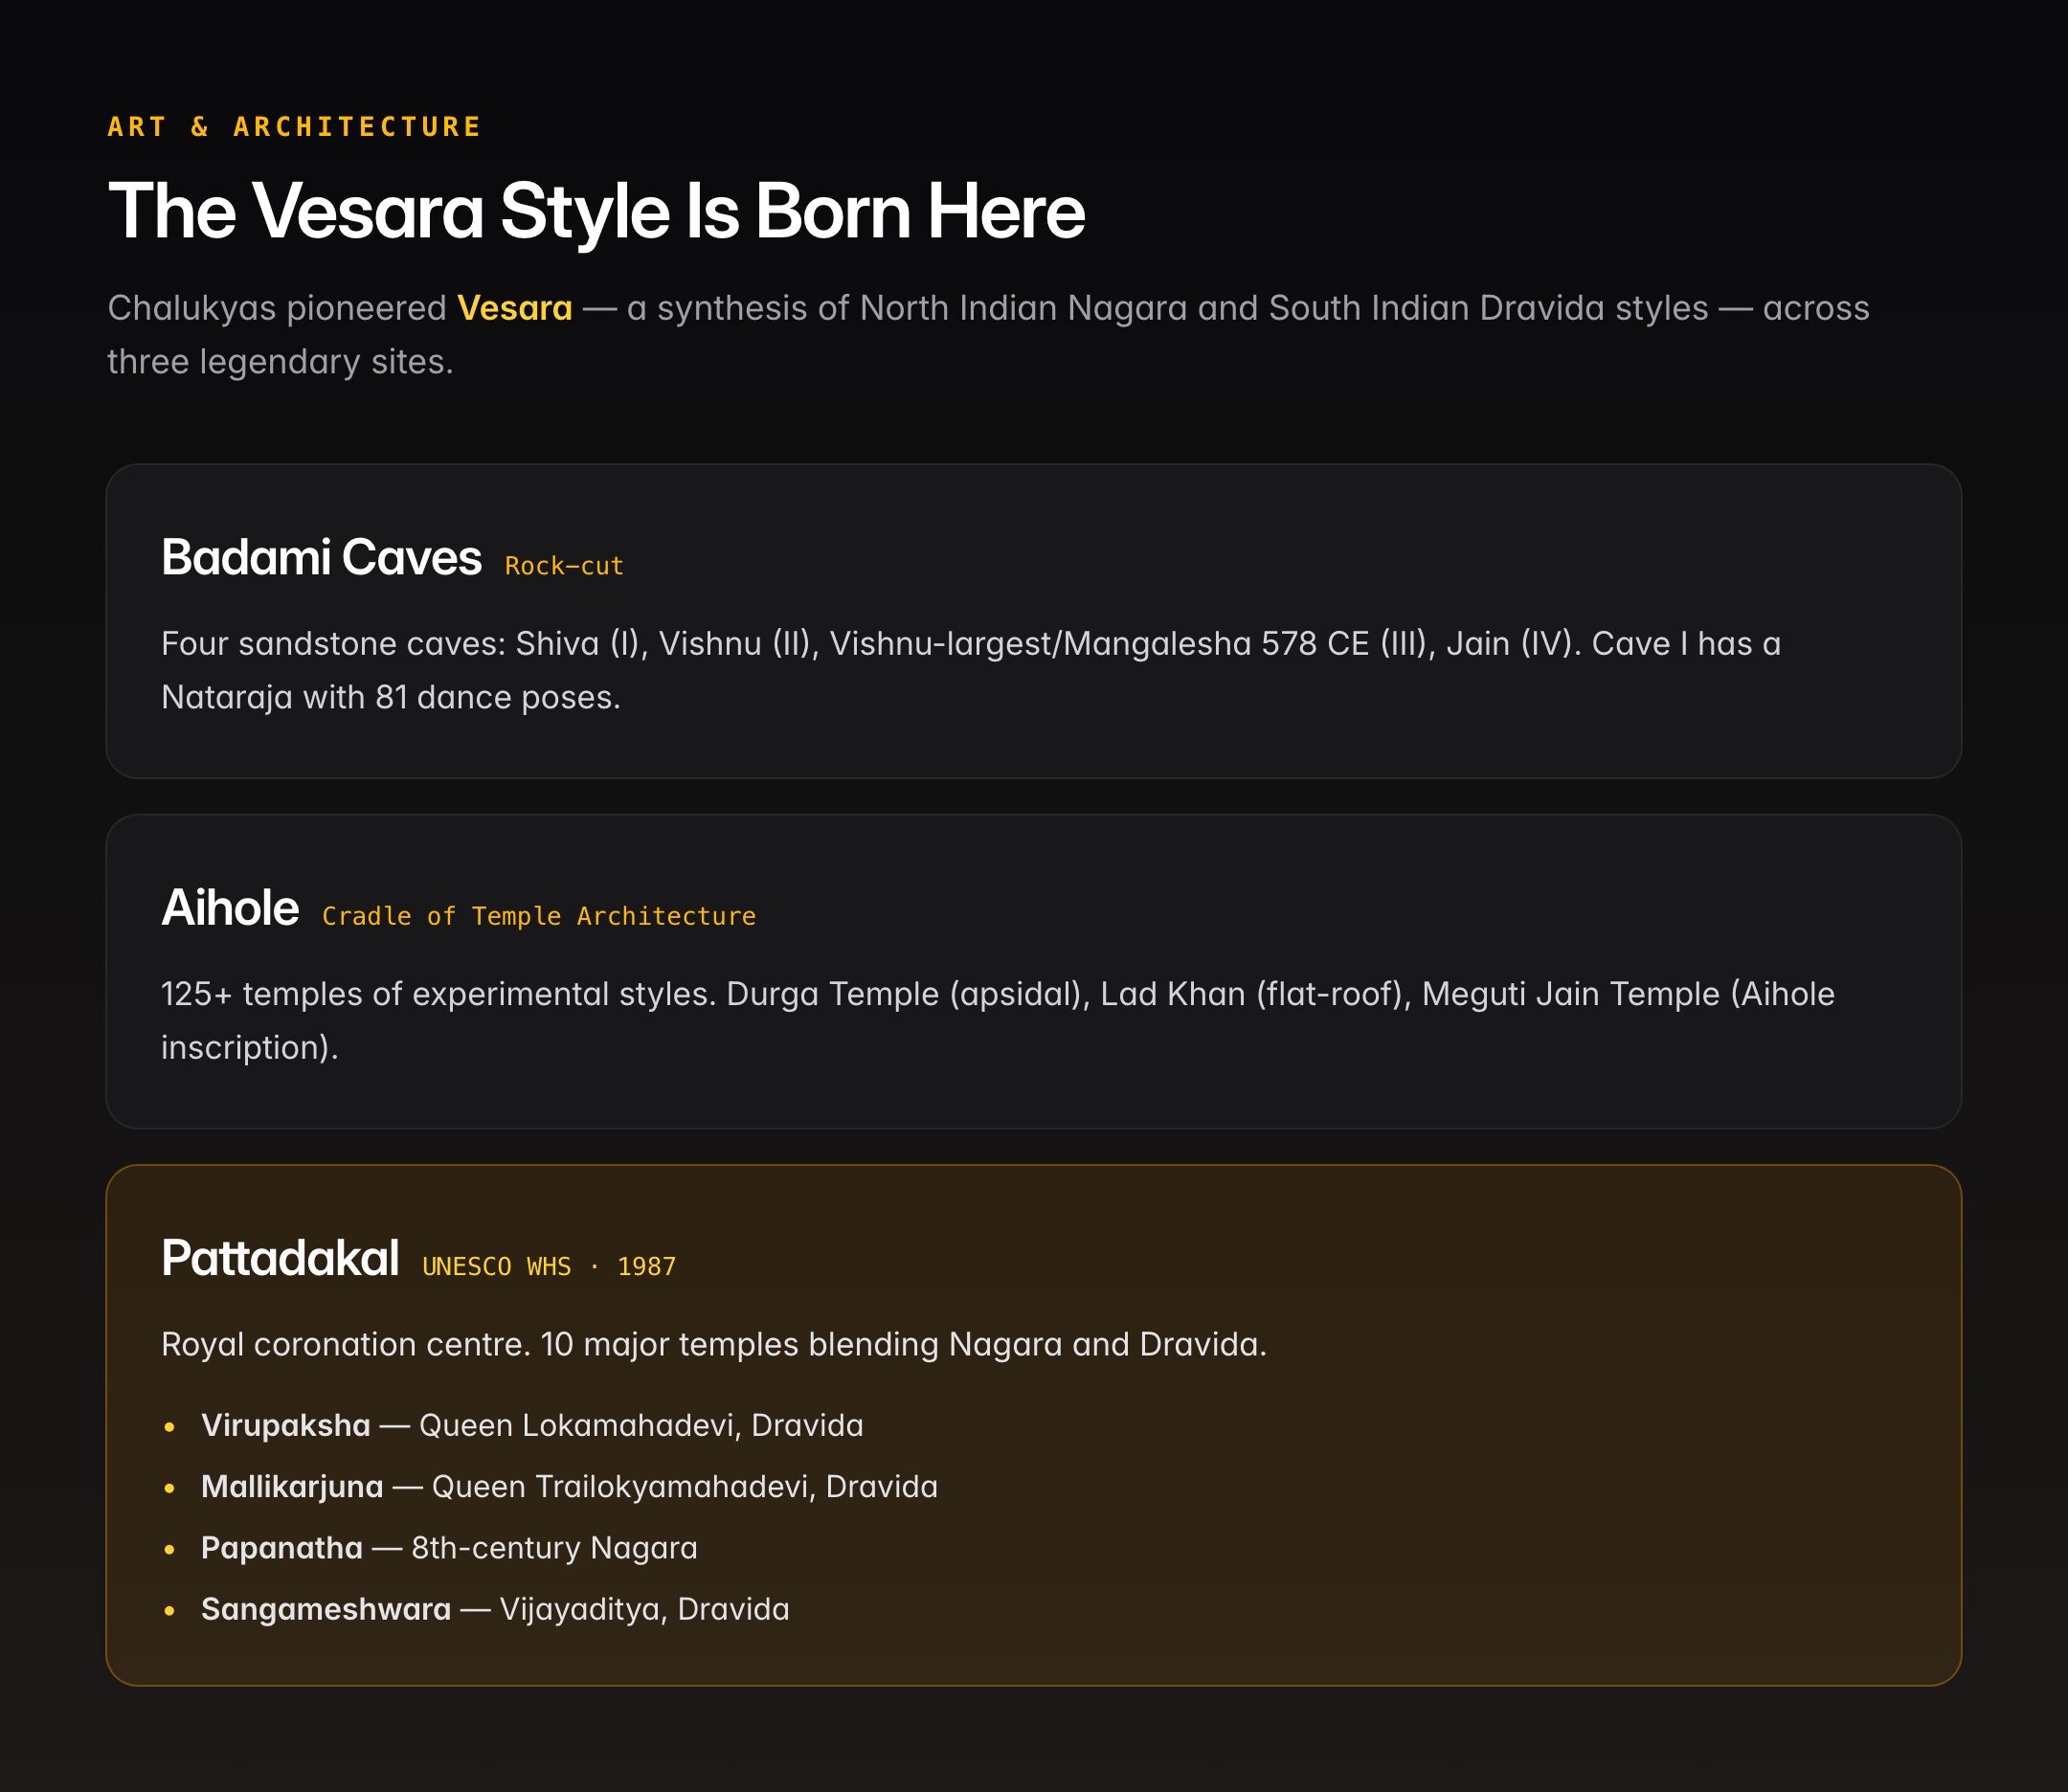Click the 'Cradle of Temple Architecture' tag
Viewport: 2068px width, 1792px height.
tap(539, 916)
